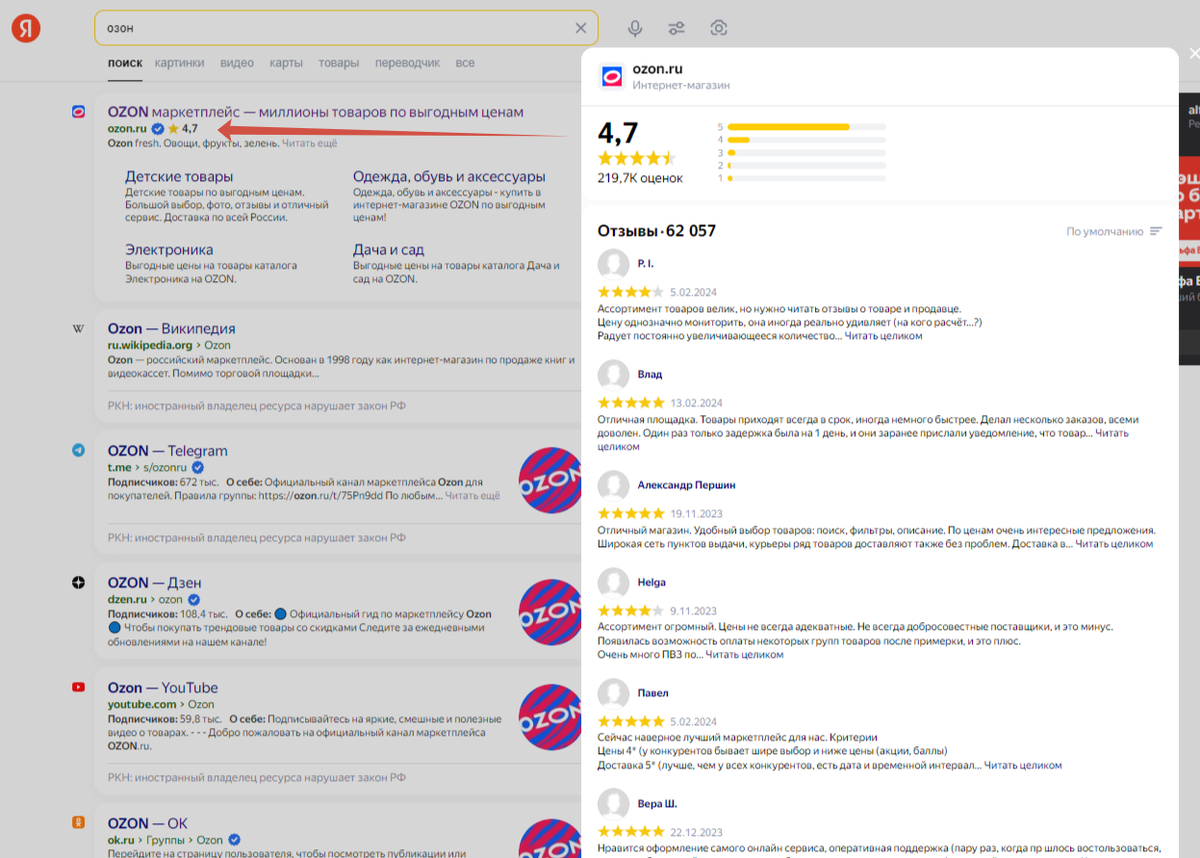
Task: Click the 5-star rating bar in the histogram
Action: tap(807, 127)
